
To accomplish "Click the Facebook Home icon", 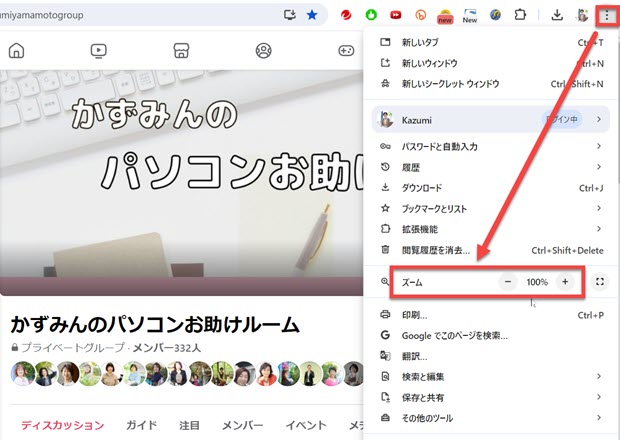I will tap(16, 50).
